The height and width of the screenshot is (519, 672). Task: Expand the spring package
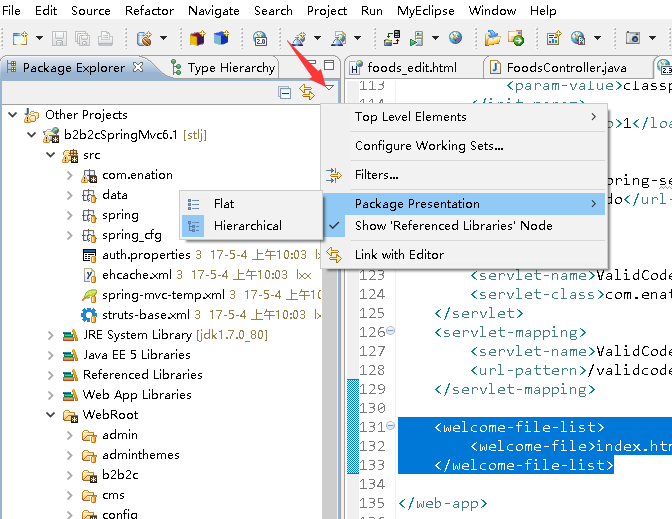tap(69, 215)
